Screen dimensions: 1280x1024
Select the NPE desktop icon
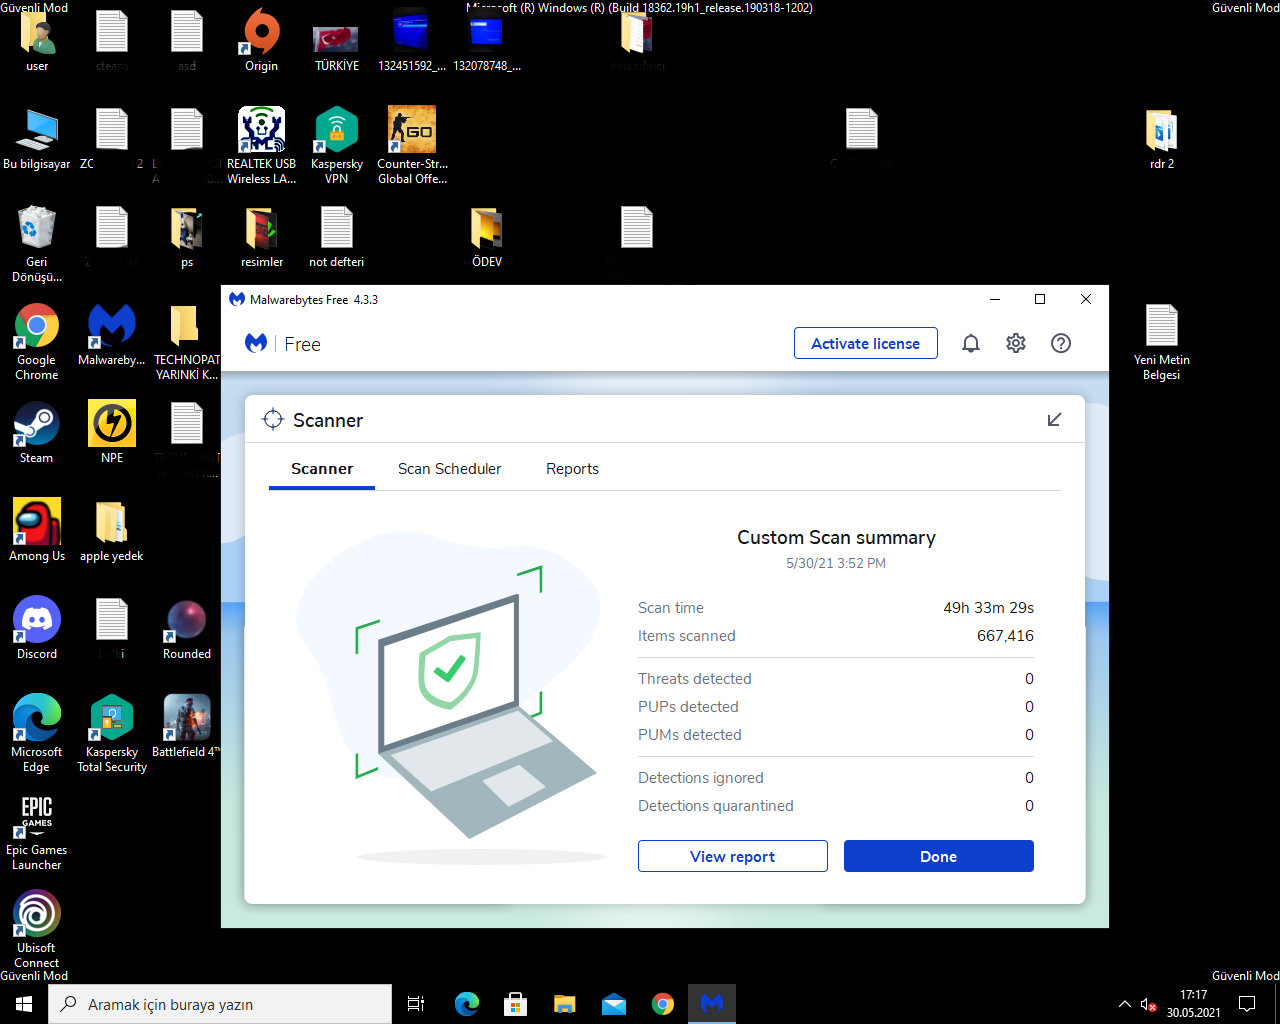click(x=112, y=432)
